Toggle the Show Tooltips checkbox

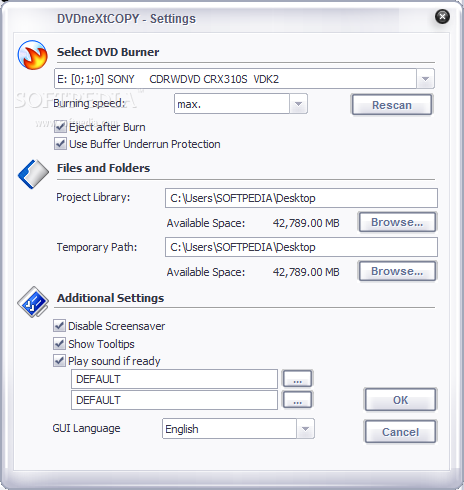(x=59, y=344)
